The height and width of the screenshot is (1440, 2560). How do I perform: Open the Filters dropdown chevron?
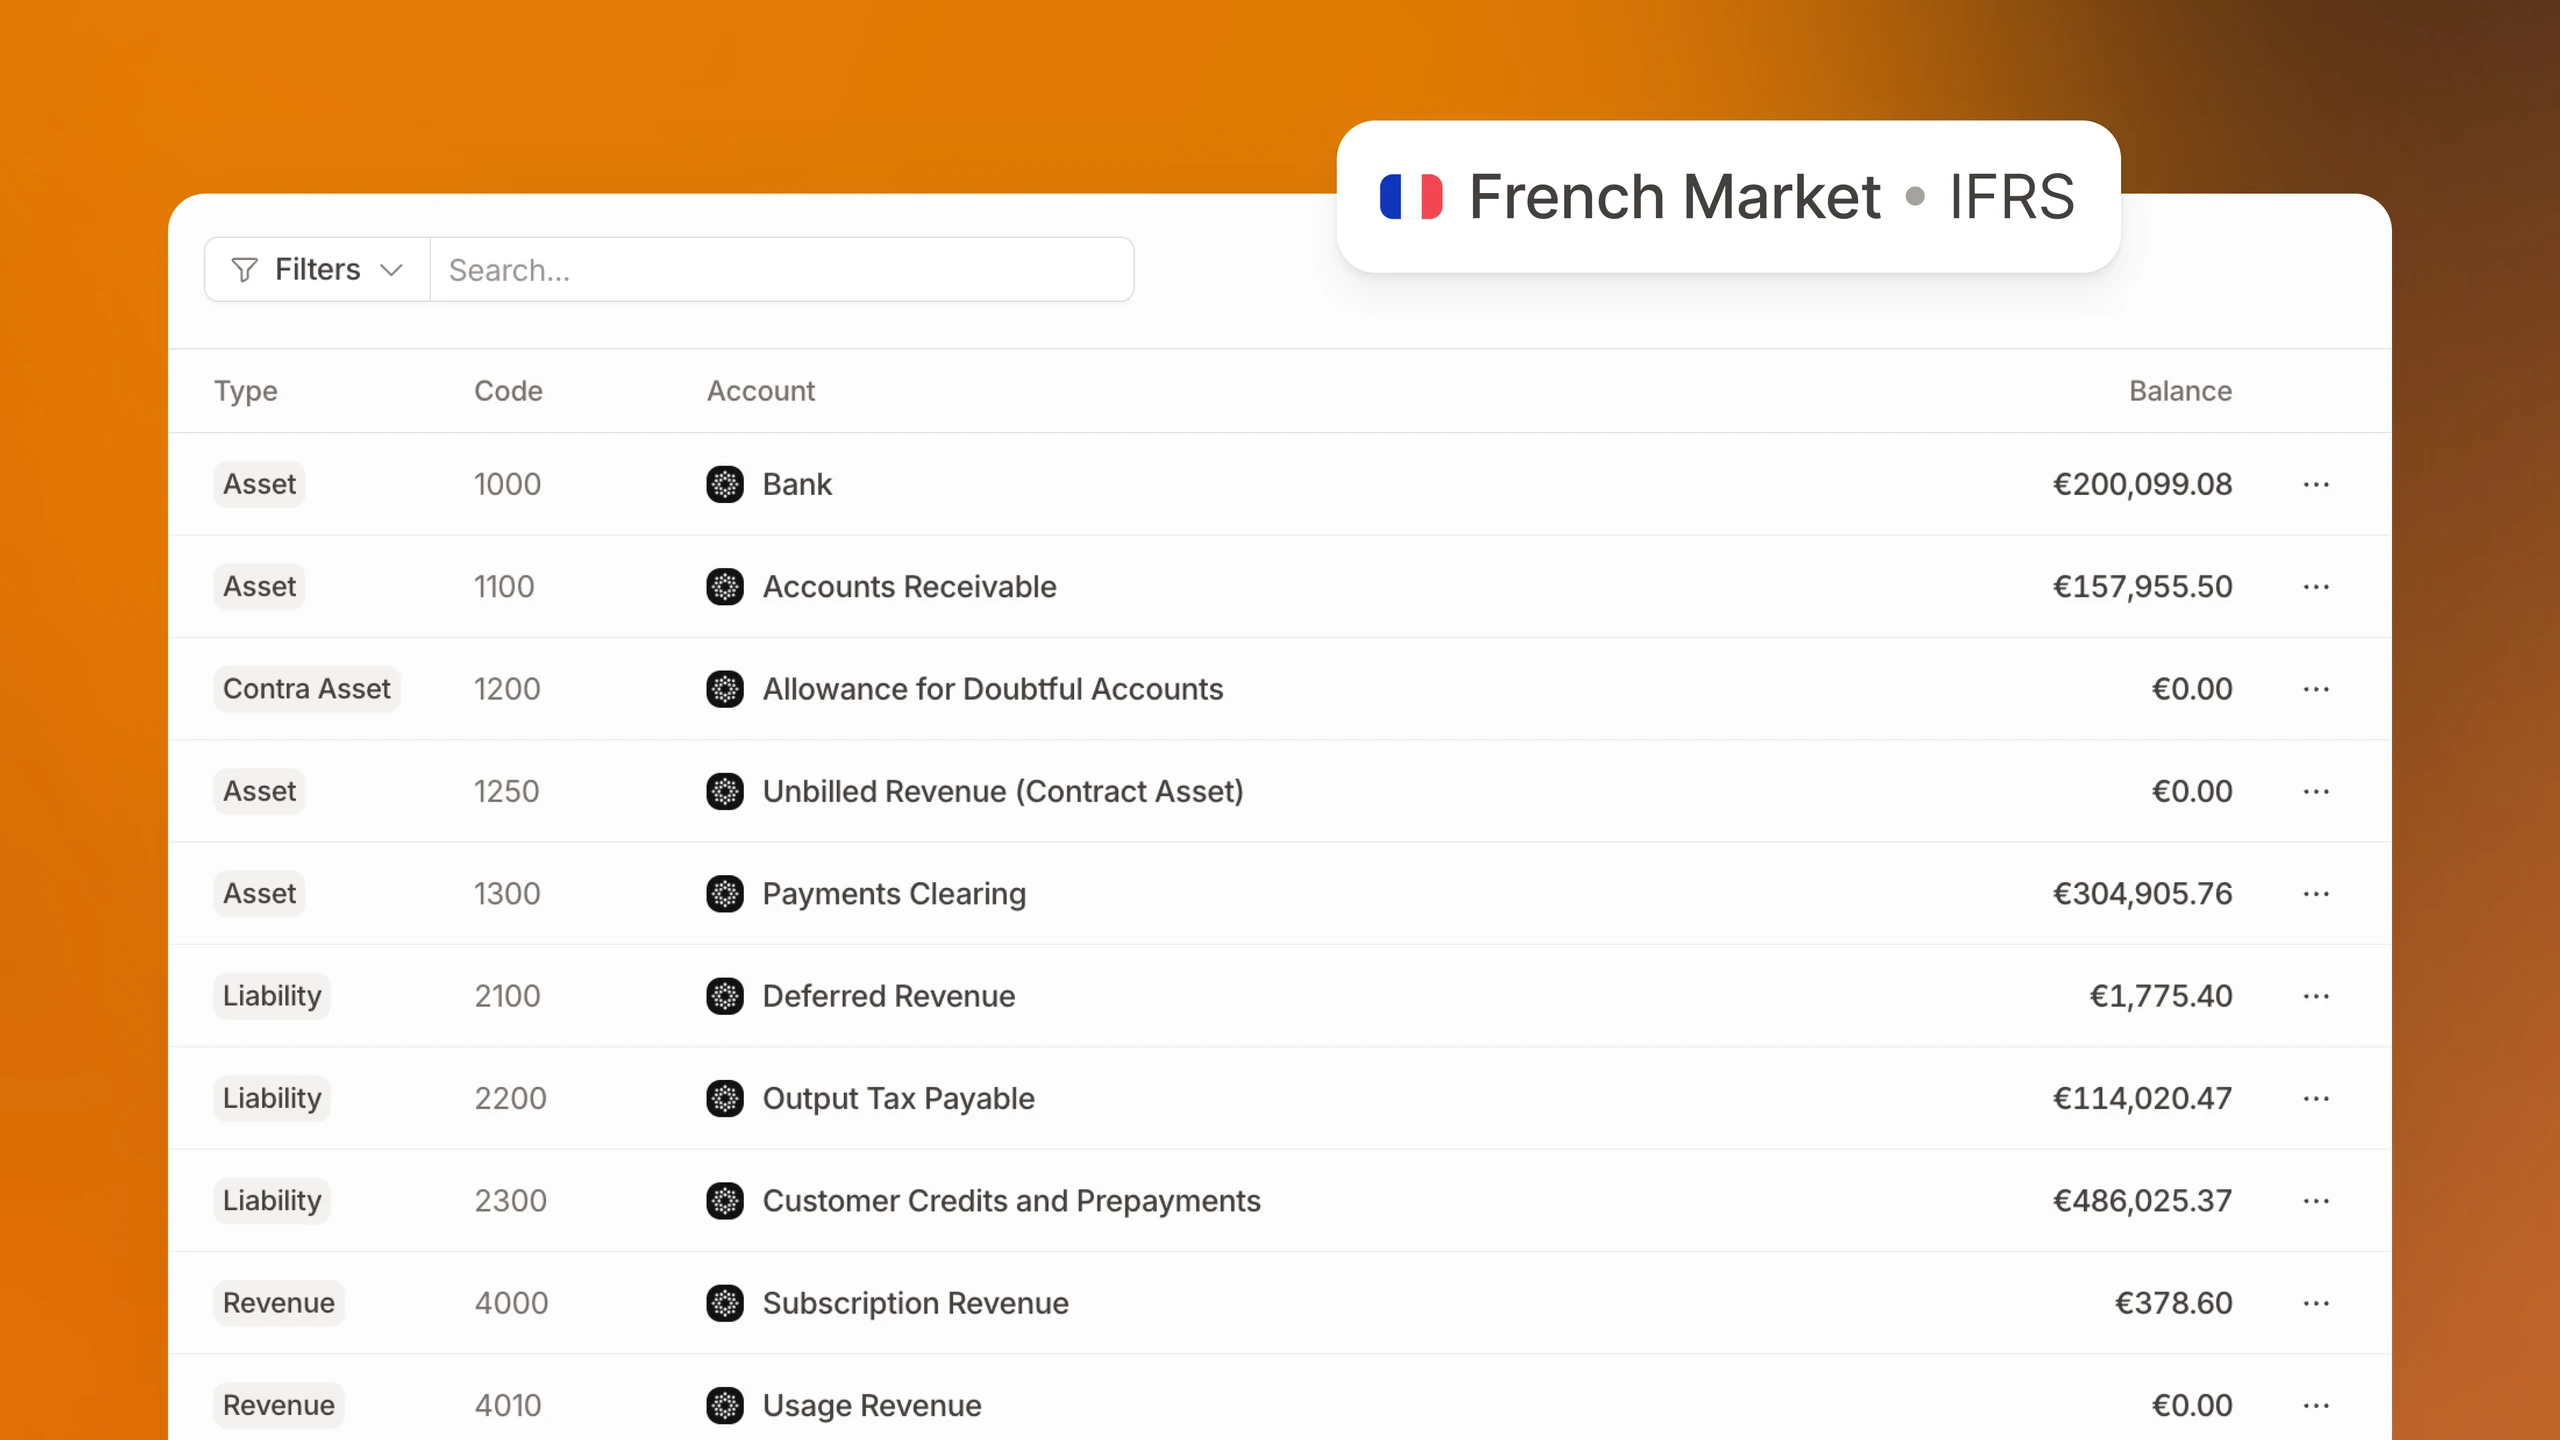coord(392,270)
